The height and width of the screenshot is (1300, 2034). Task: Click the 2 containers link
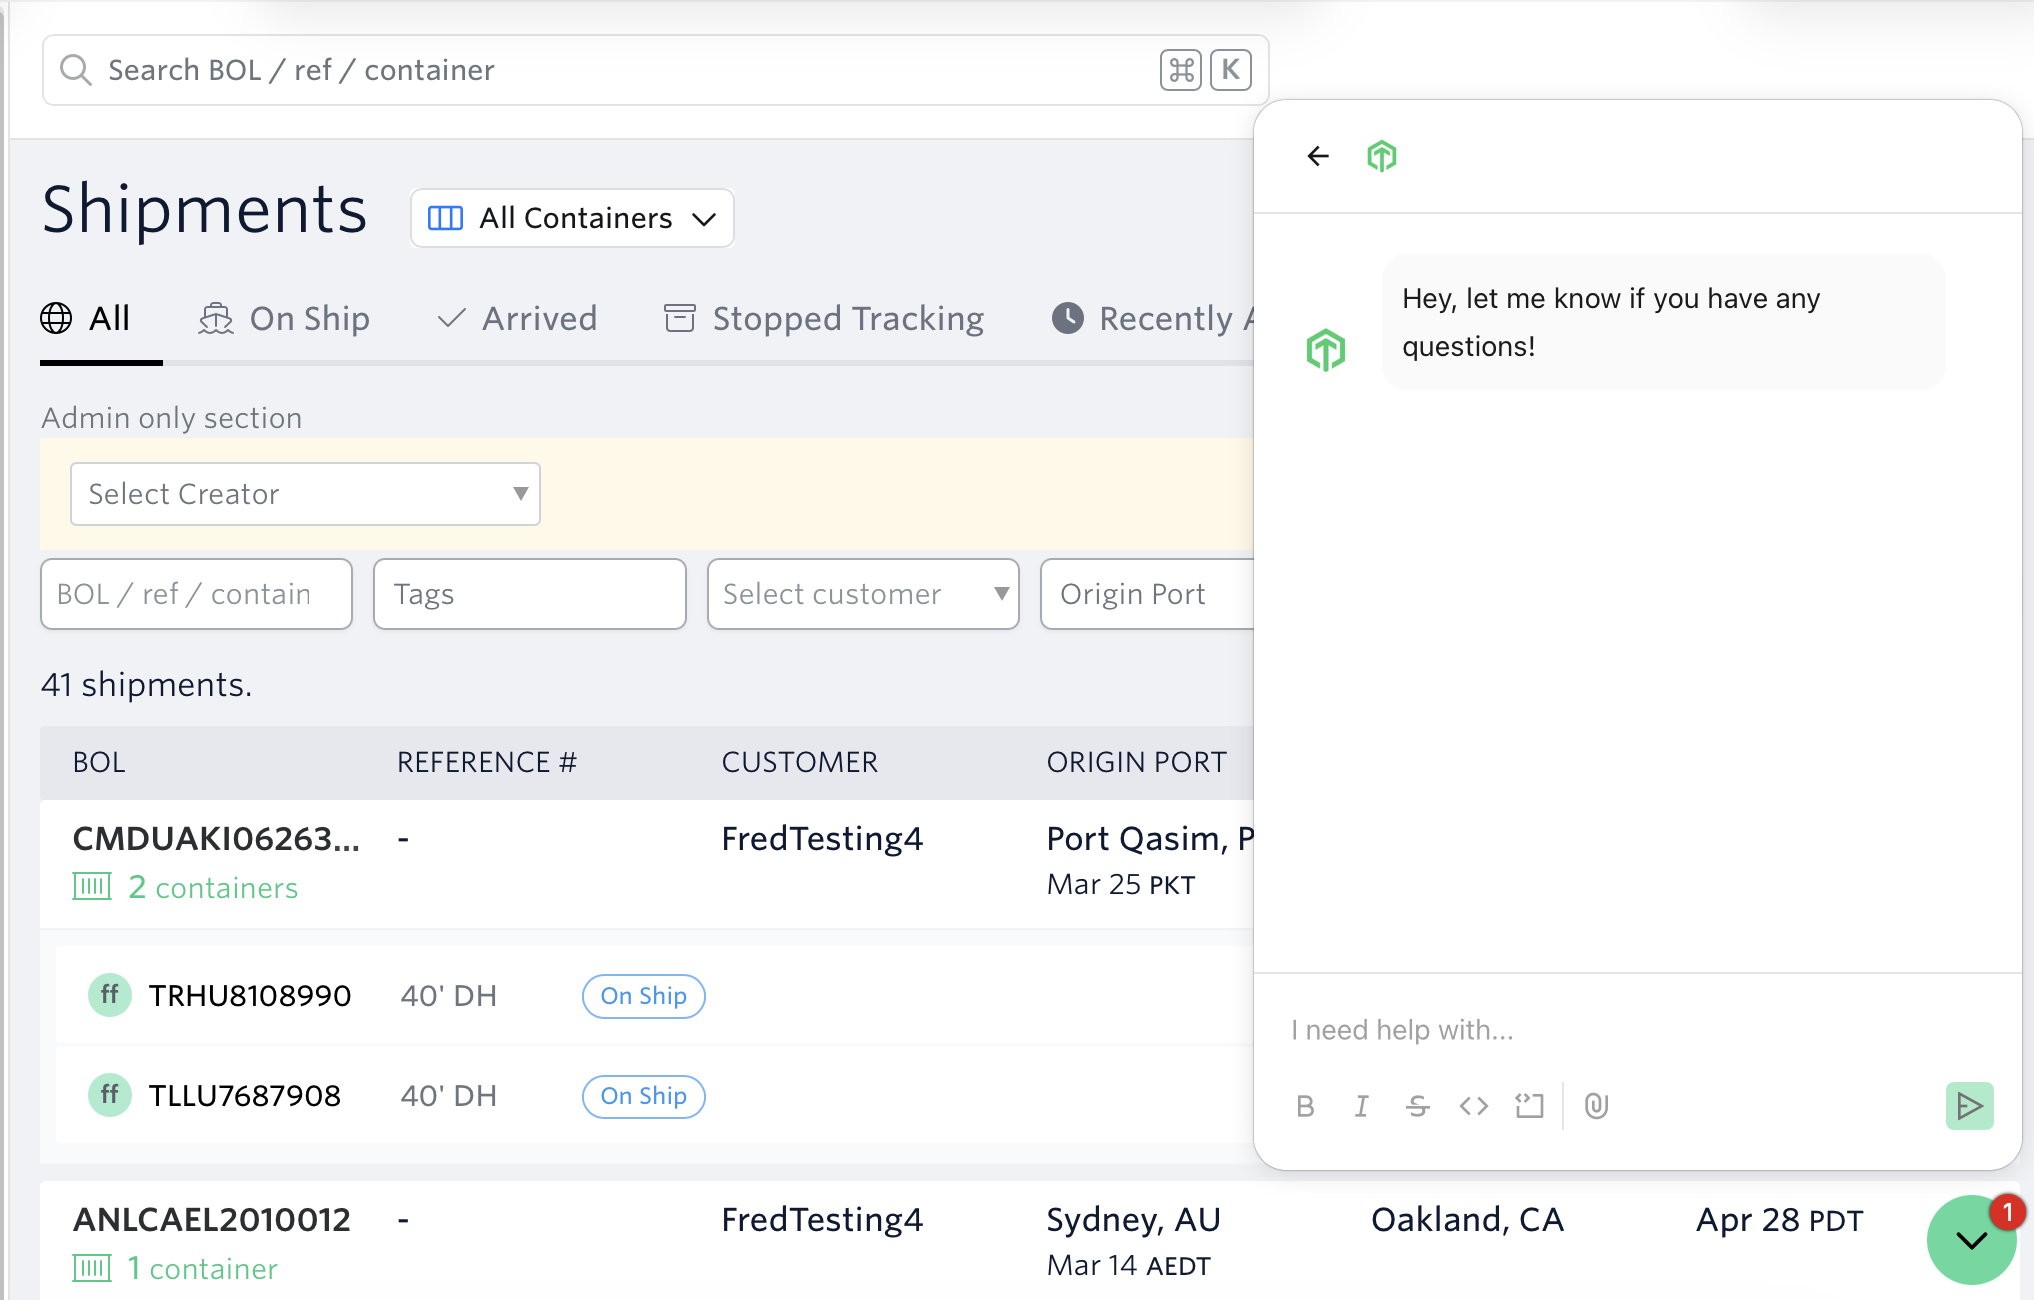tap(212, 888)
